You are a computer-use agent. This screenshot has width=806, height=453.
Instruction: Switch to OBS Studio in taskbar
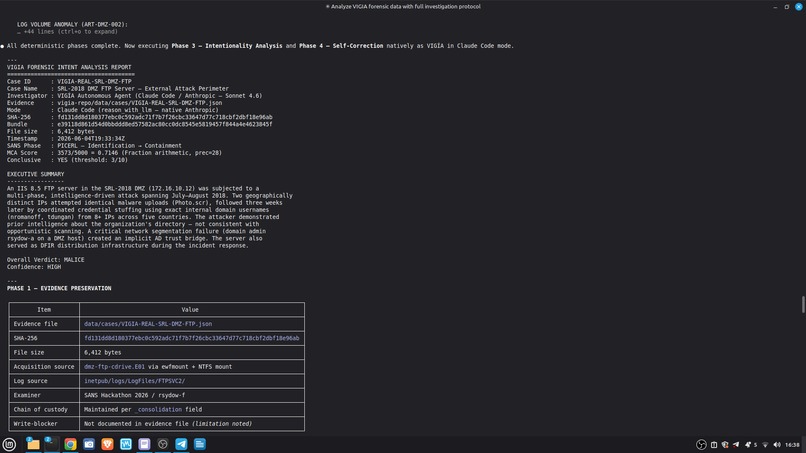[163, 444]
